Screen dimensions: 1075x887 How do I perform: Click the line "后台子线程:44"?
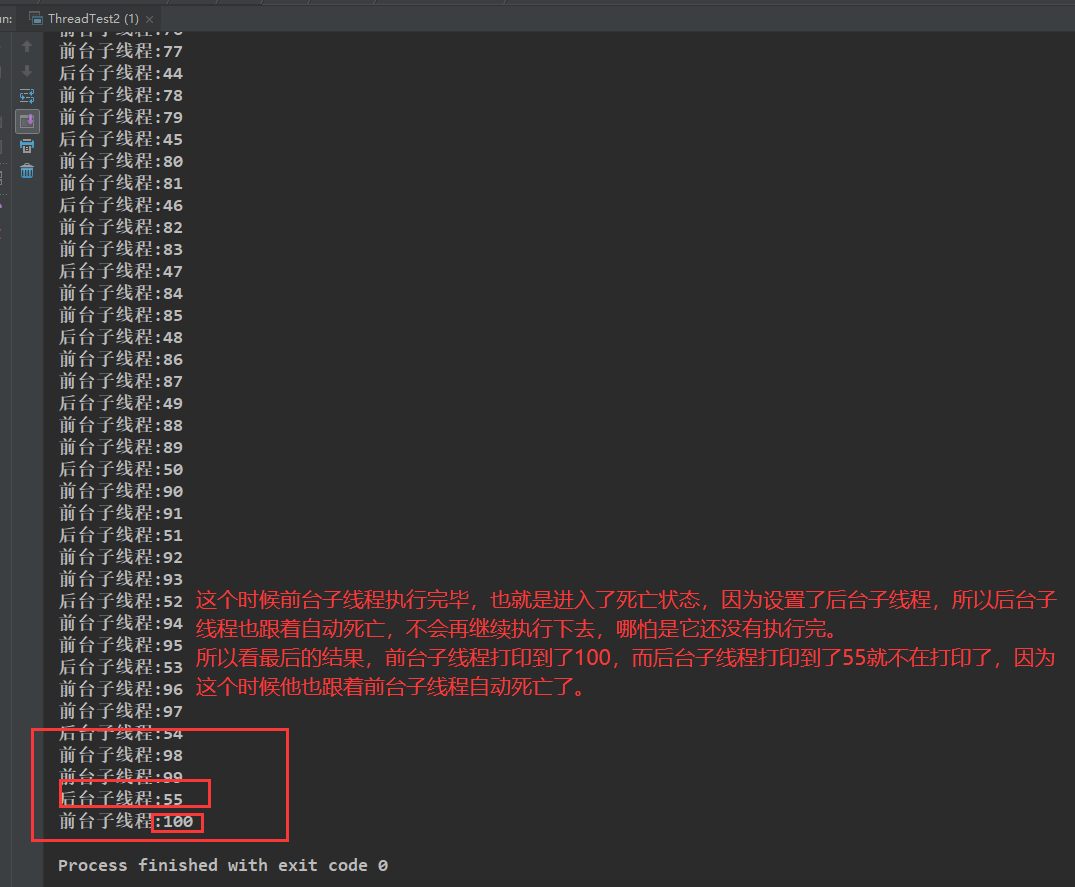[121, 73]
